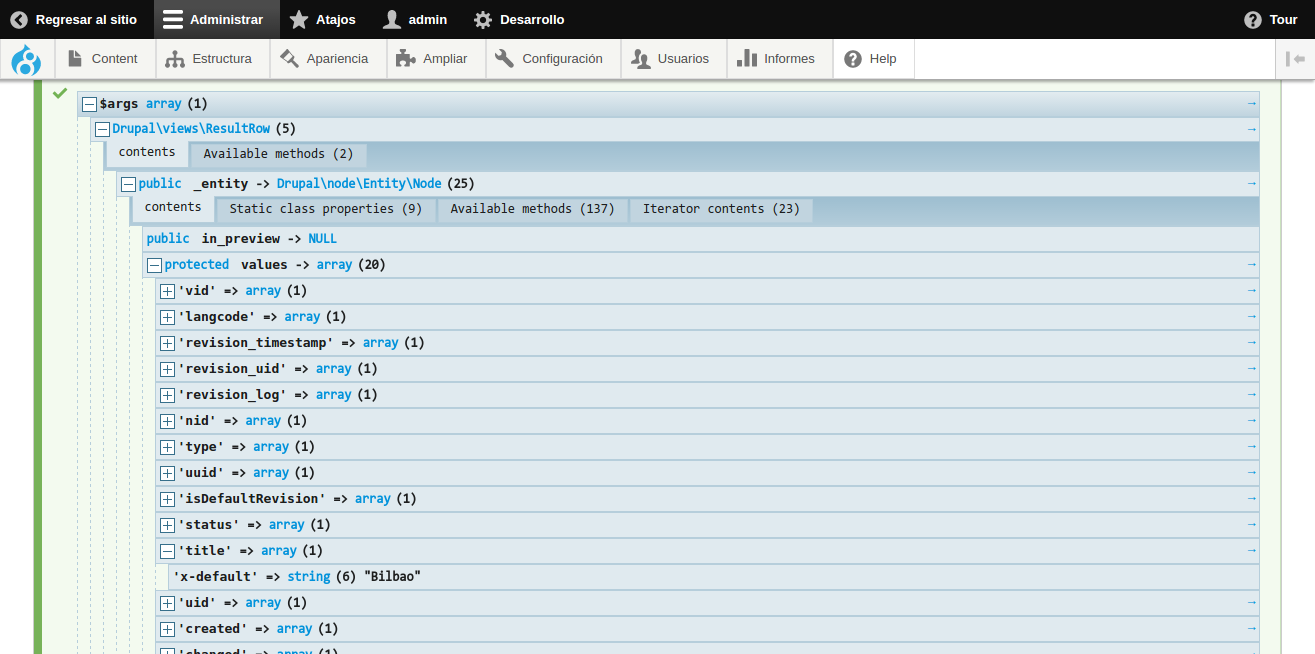Open Static class properties (9) tab

tap(325, 209)
